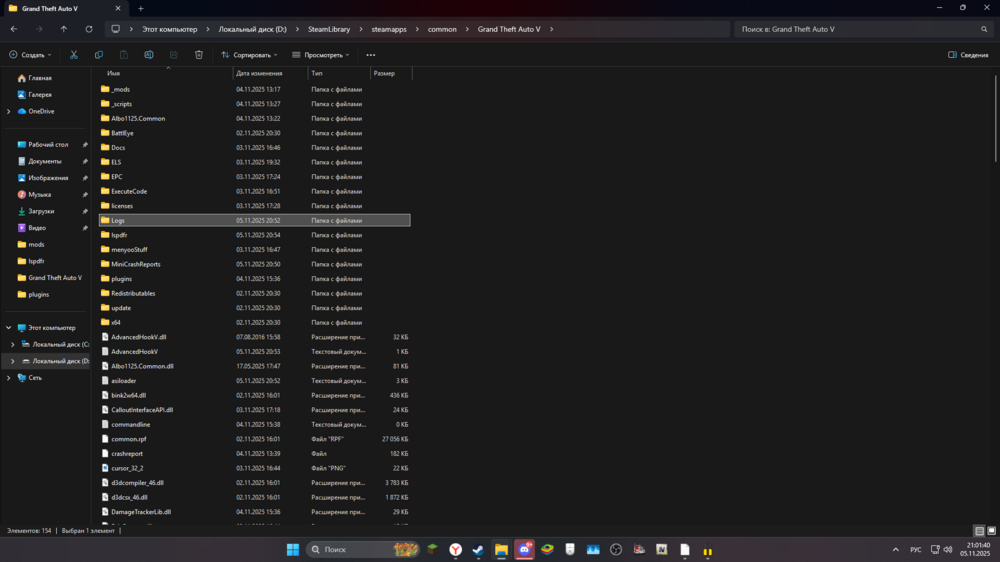Switch to details list view icon
Screen dimensions: 1000x562
(x=979, y=531)
